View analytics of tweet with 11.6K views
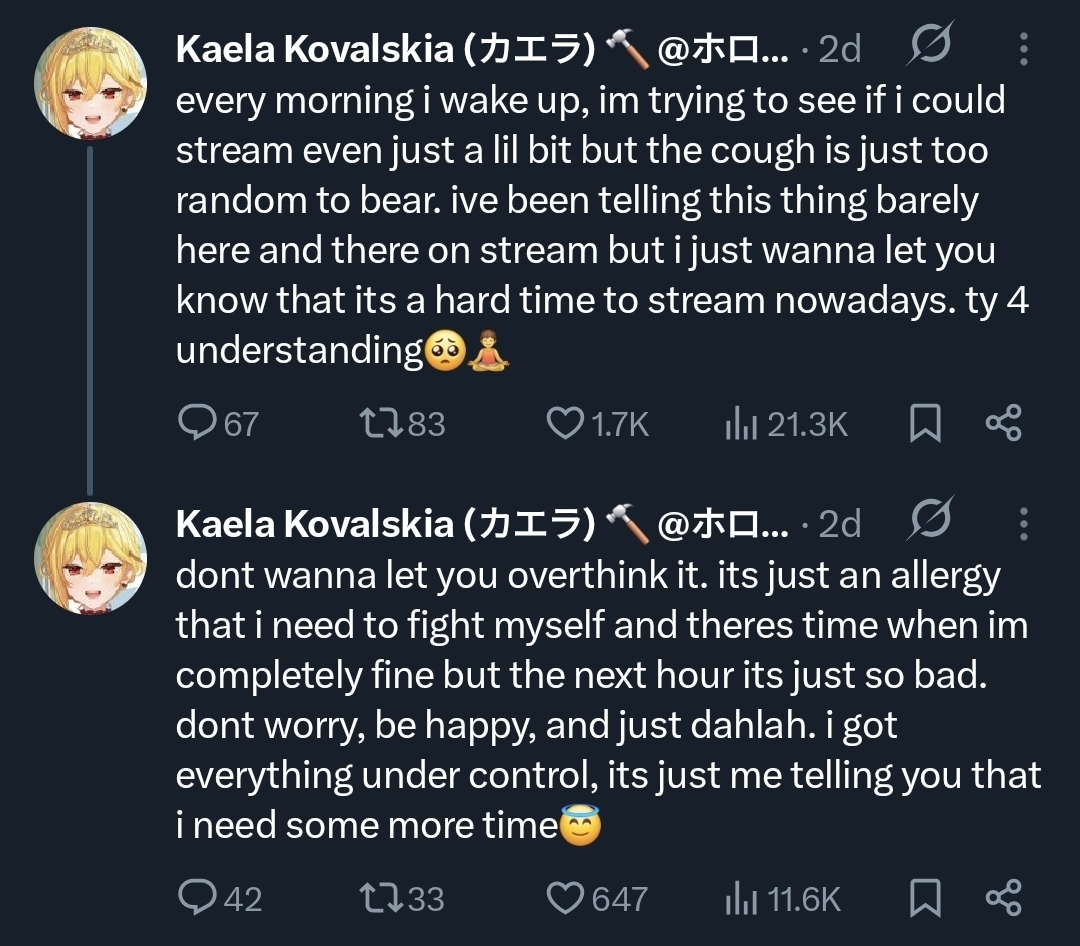Image resolution: width=1080 pixels, height=946 pixels. click(740, 899)
